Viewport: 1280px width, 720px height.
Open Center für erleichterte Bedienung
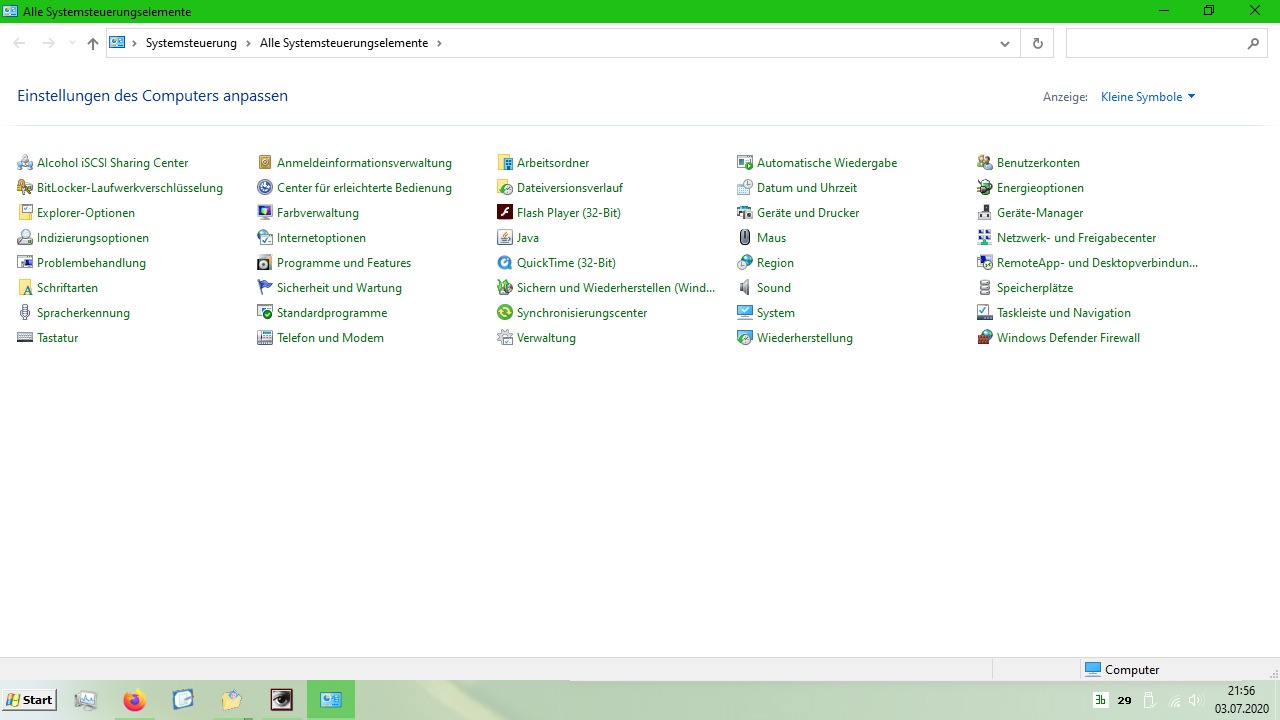point(364,188)
